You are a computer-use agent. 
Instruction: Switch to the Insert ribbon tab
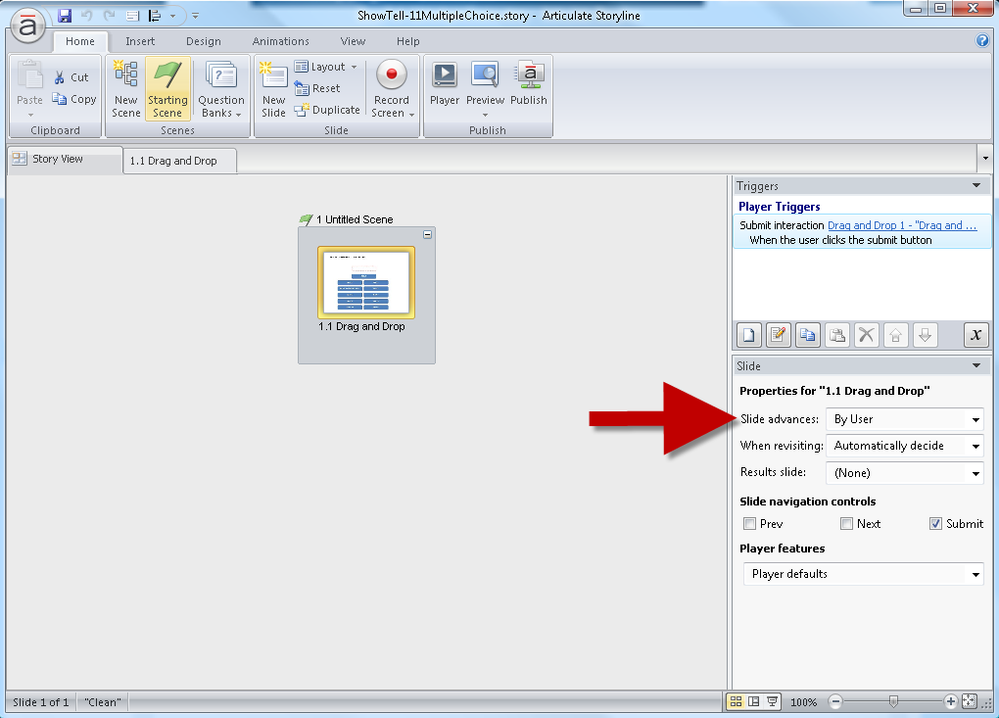coord(140,41)
